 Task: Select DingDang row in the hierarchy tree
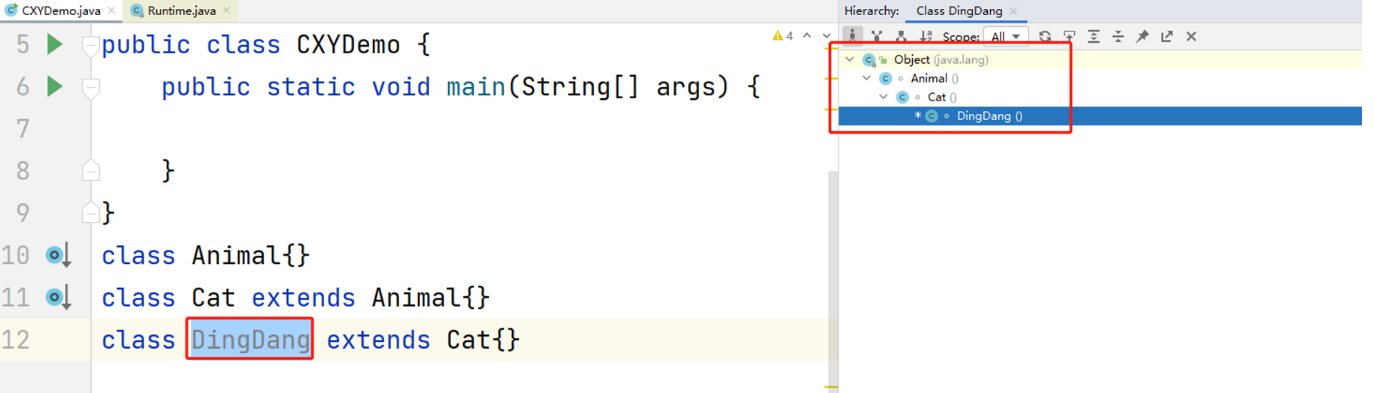(1100, 116)
